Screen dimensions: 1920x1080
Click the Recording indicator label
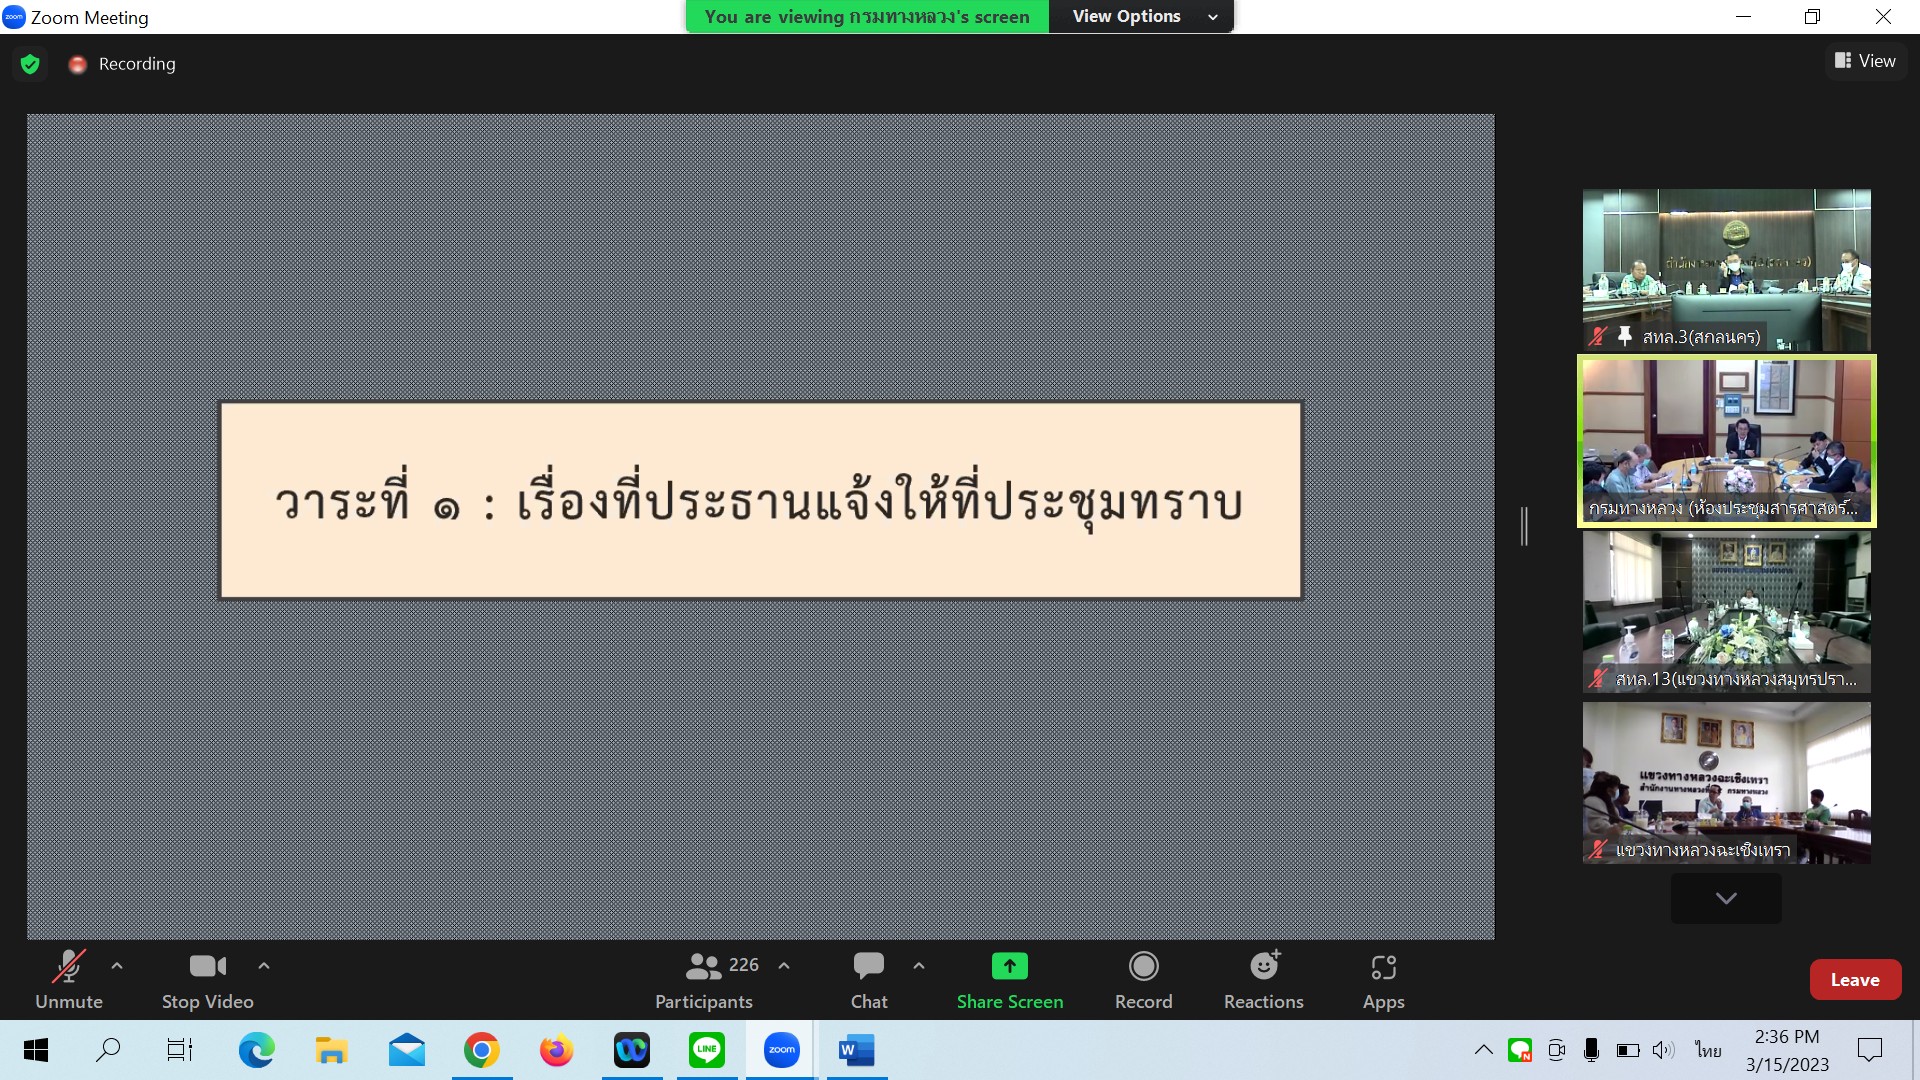pyautogui.click(x=136, y=64)
